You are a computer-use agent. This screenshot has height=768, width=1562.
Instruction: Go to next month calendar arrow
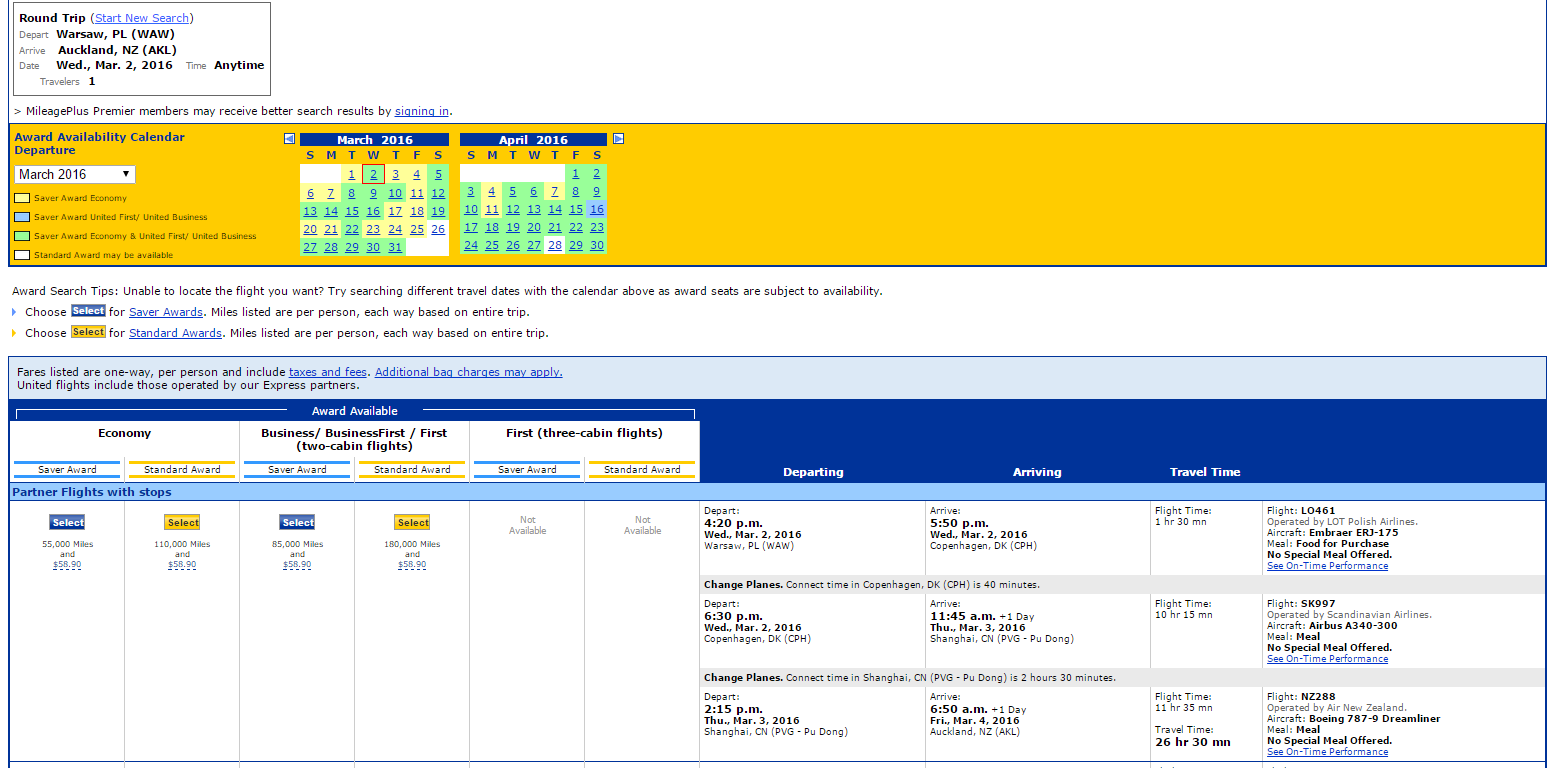(618, 139)
